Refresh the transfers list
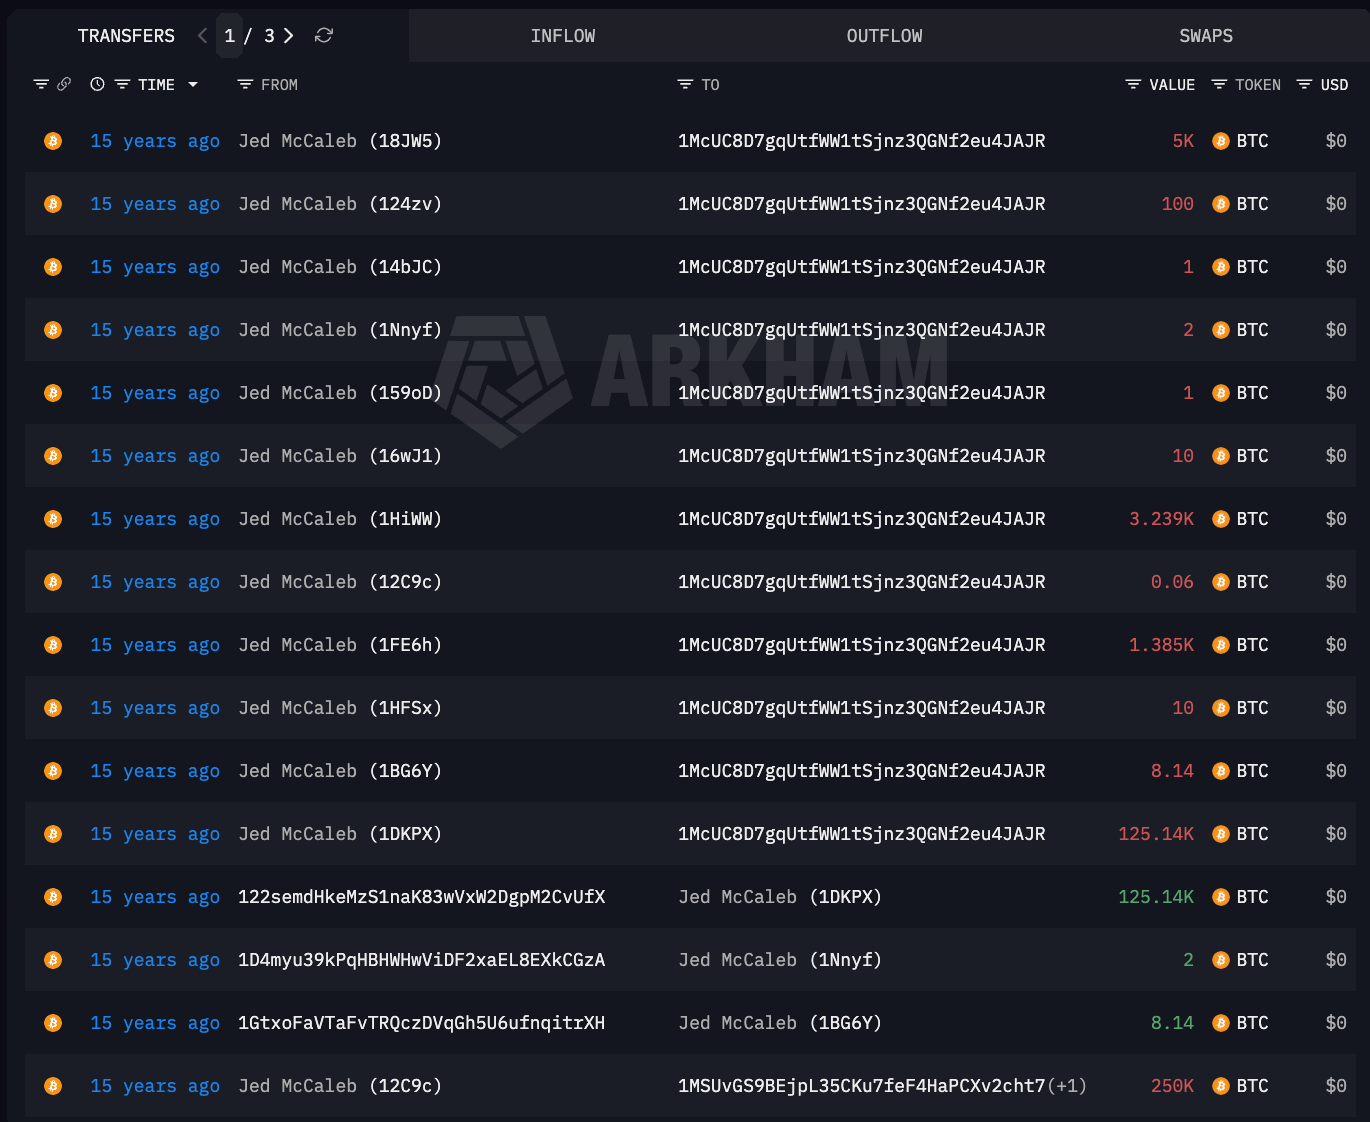 point(323,36)
